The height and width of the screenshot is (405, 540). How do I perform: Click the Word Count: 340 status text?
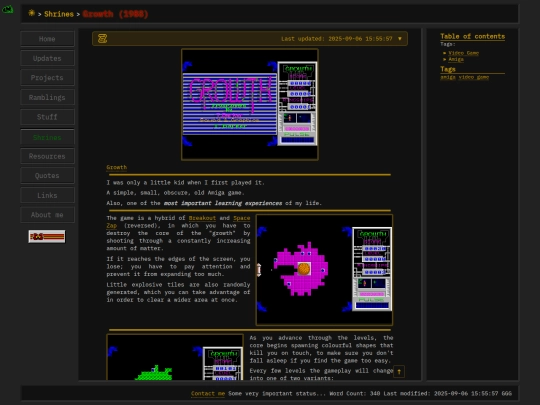(354, 393)
